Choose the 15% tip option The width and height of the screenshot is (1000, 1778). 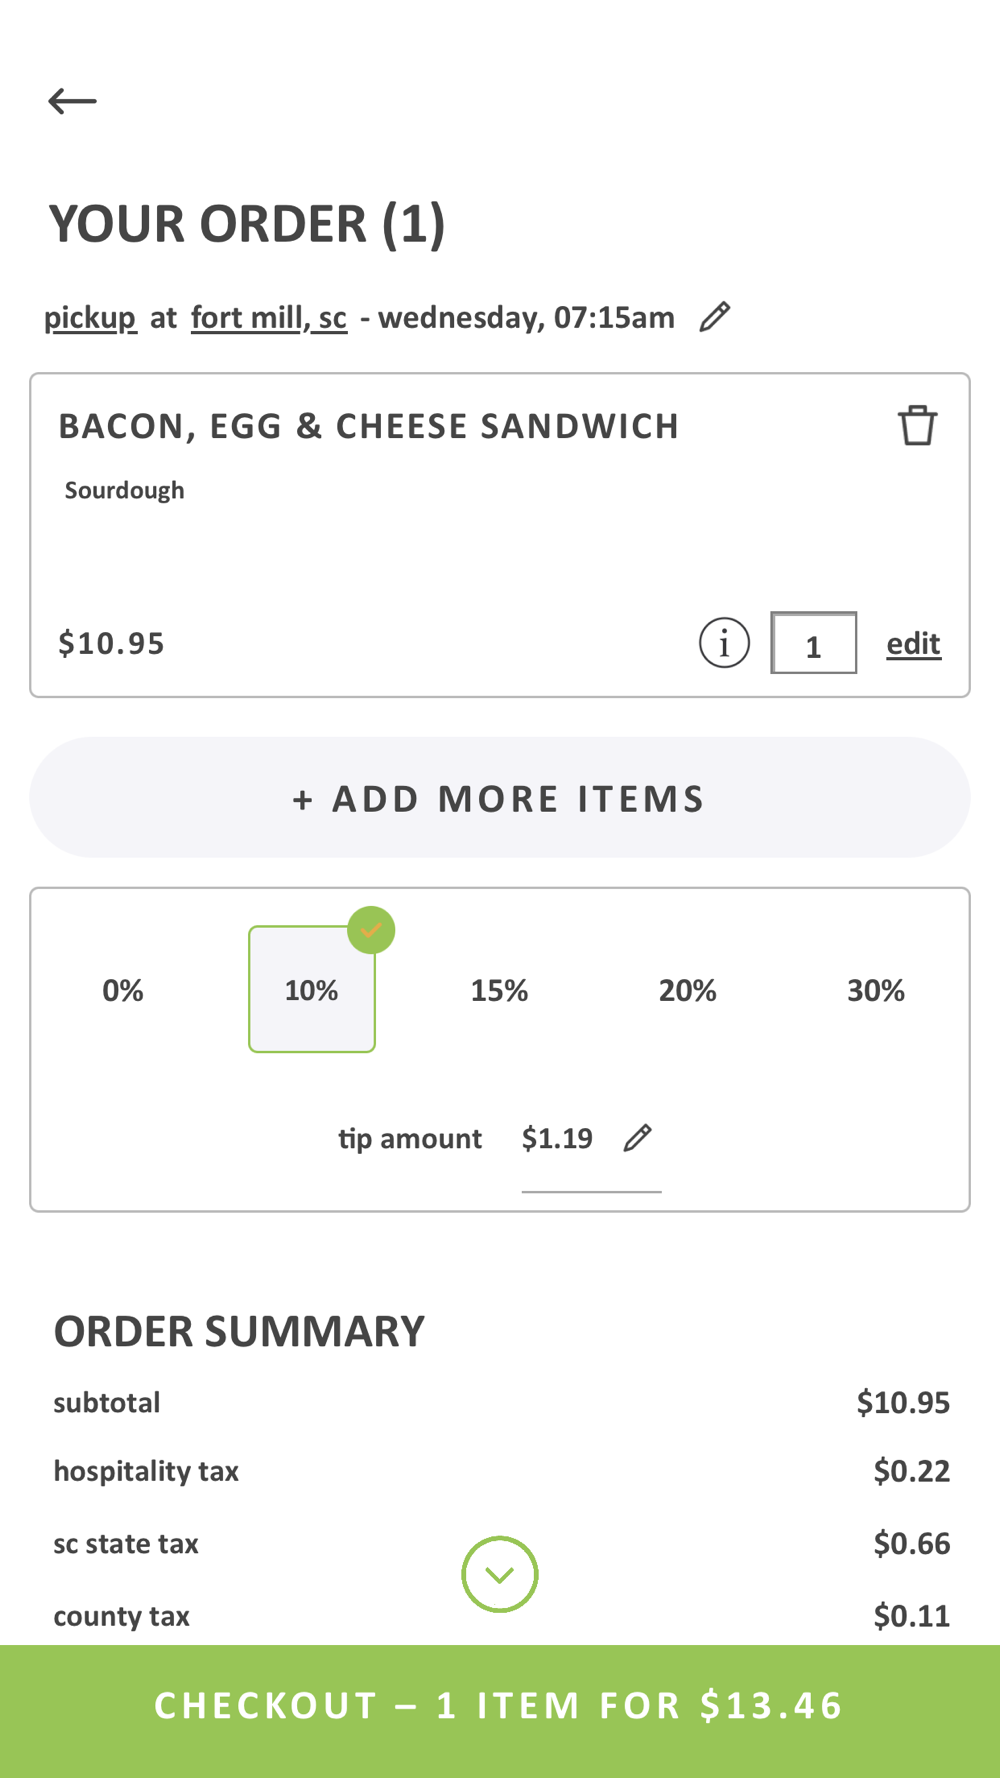tap(499, 990)
